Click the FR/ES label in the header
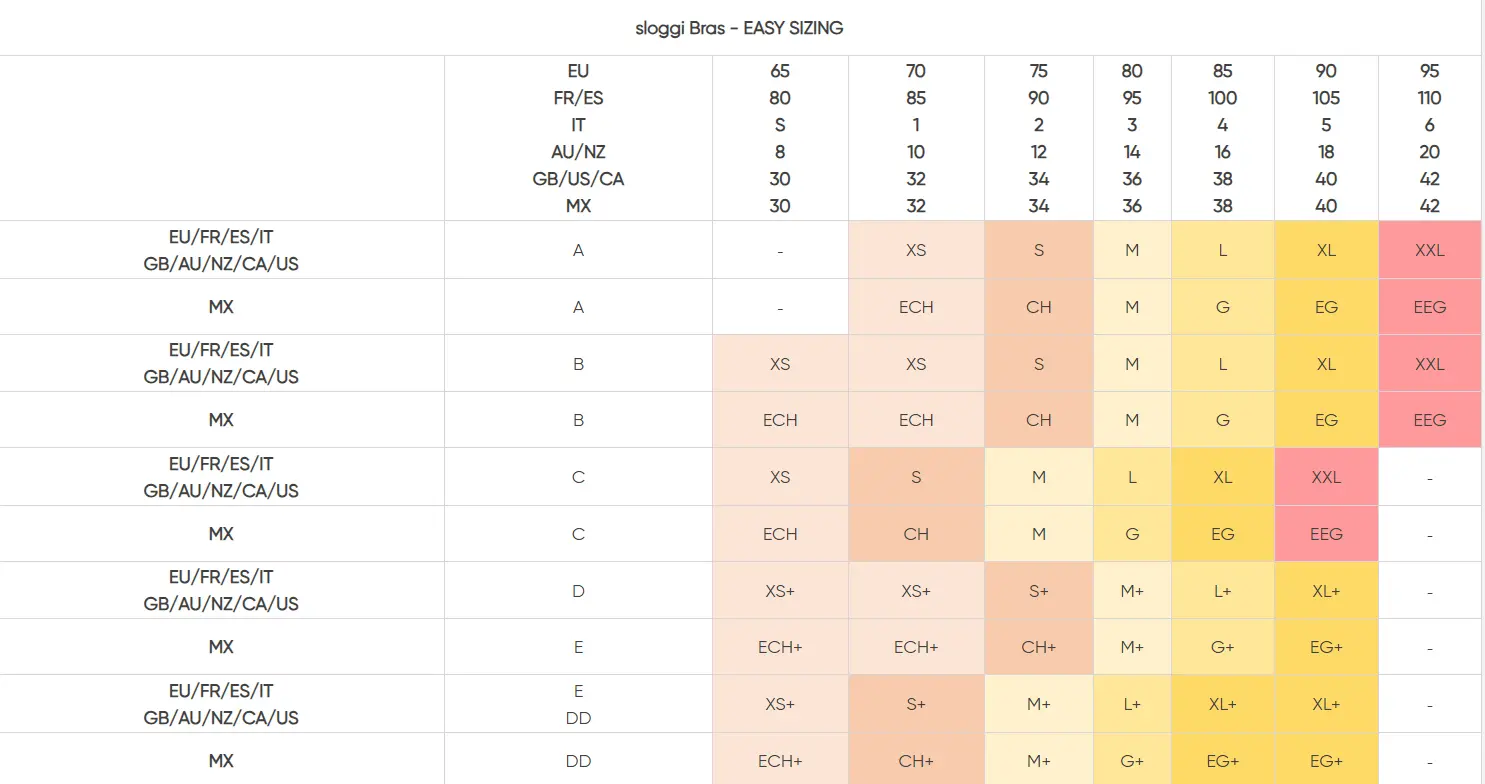The width and height of the screenshot is (1485, 784). [x=578, y=98]
